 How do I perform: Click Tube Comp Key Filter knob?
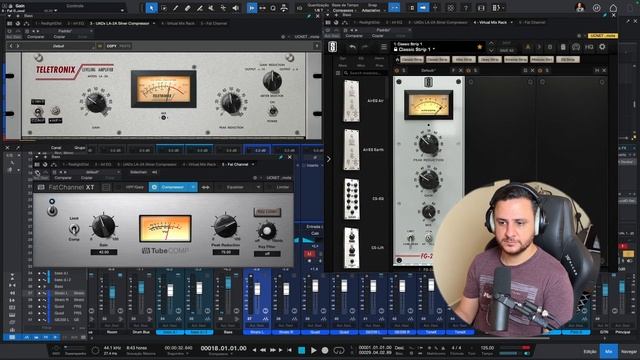267,231
